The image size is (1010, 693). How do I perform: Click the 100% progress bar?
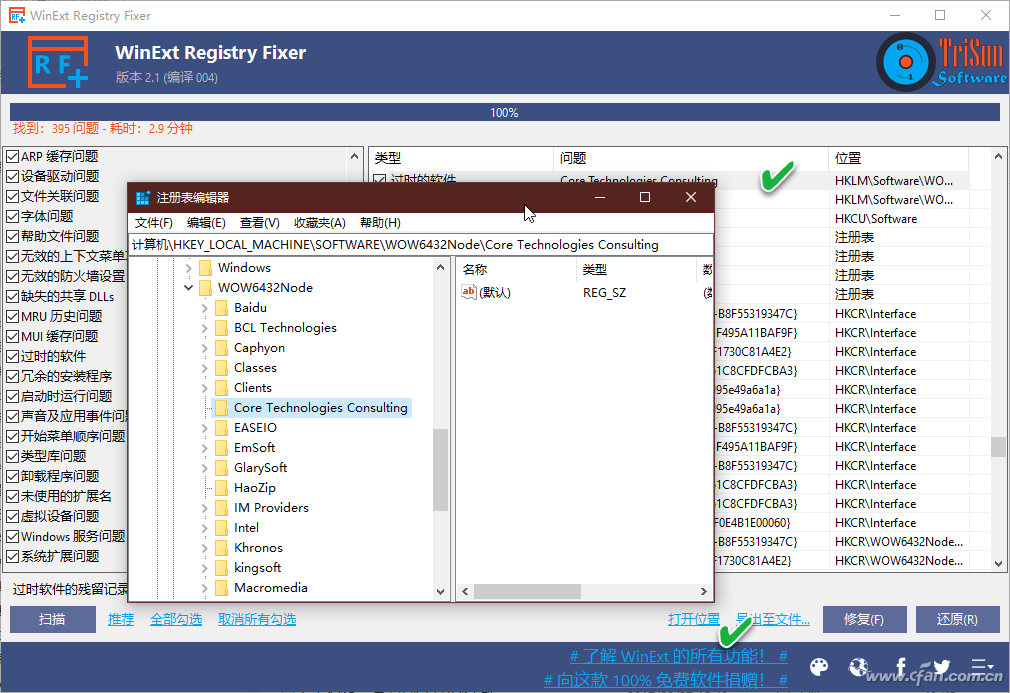click(x=504, y=112)
